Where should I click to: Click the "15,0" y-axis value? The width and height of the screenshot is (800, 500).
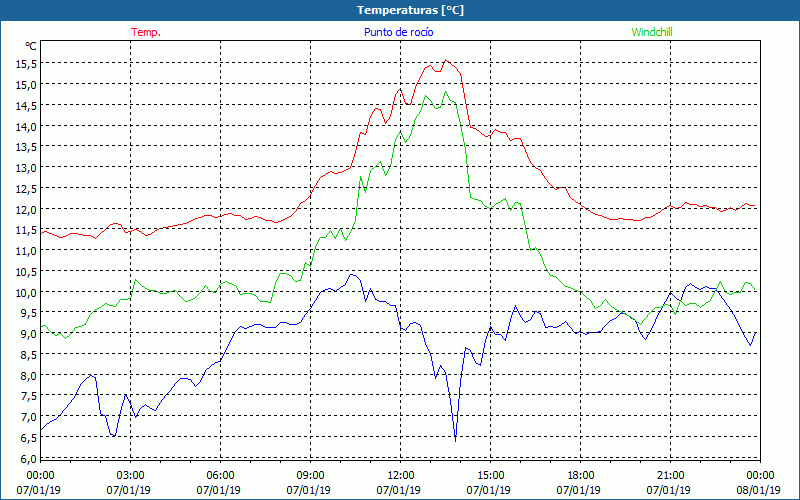(x=26, y=85)
